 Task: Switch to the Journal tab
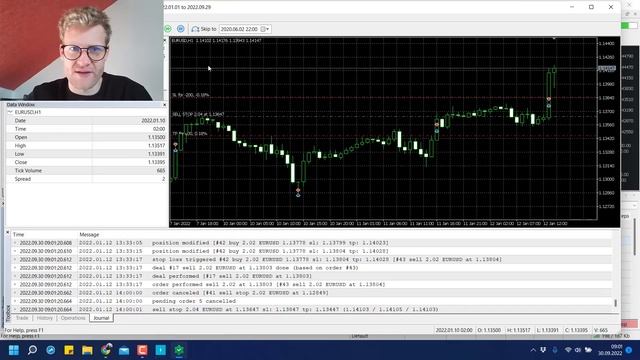pos(101,318)
